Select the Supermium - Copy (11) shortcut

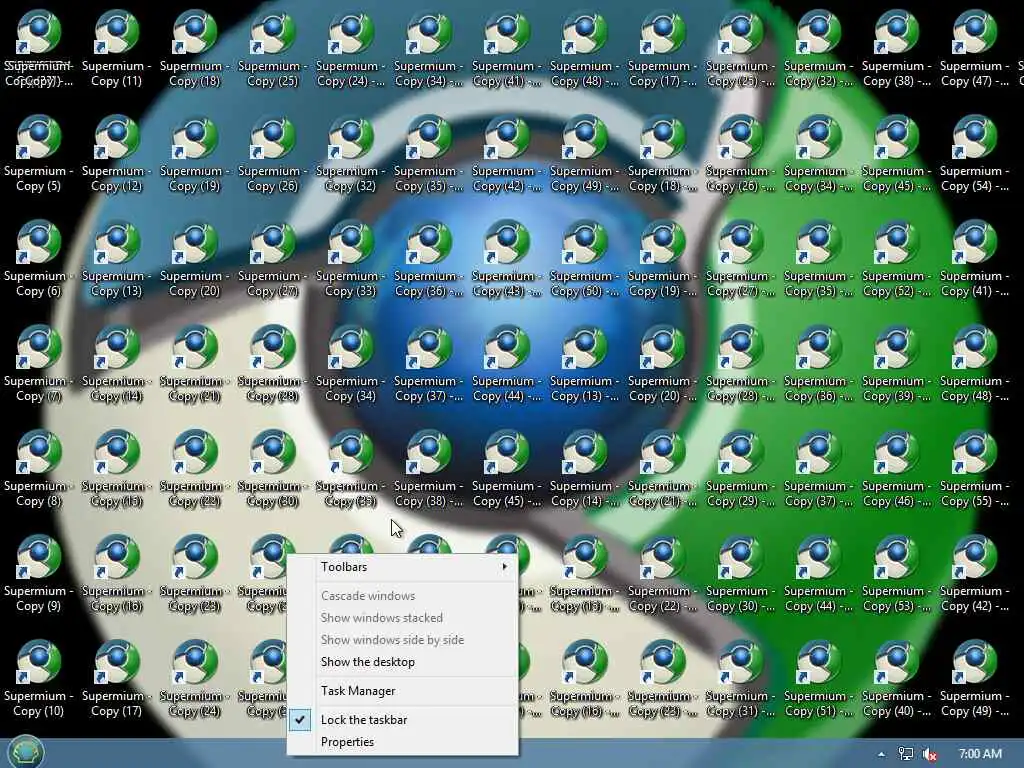(116, 49)
